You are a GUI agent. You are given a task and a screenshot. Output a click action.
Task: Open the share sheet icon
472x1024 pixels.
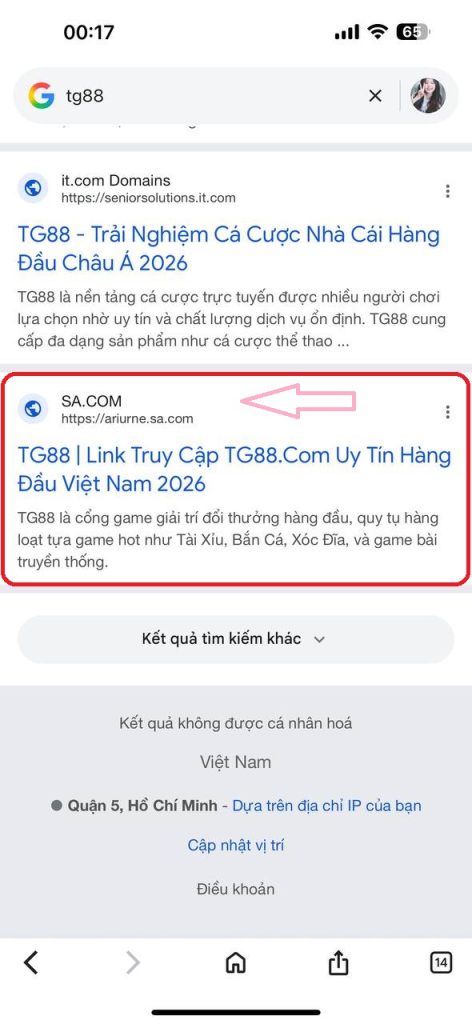(x=338, y=962)
